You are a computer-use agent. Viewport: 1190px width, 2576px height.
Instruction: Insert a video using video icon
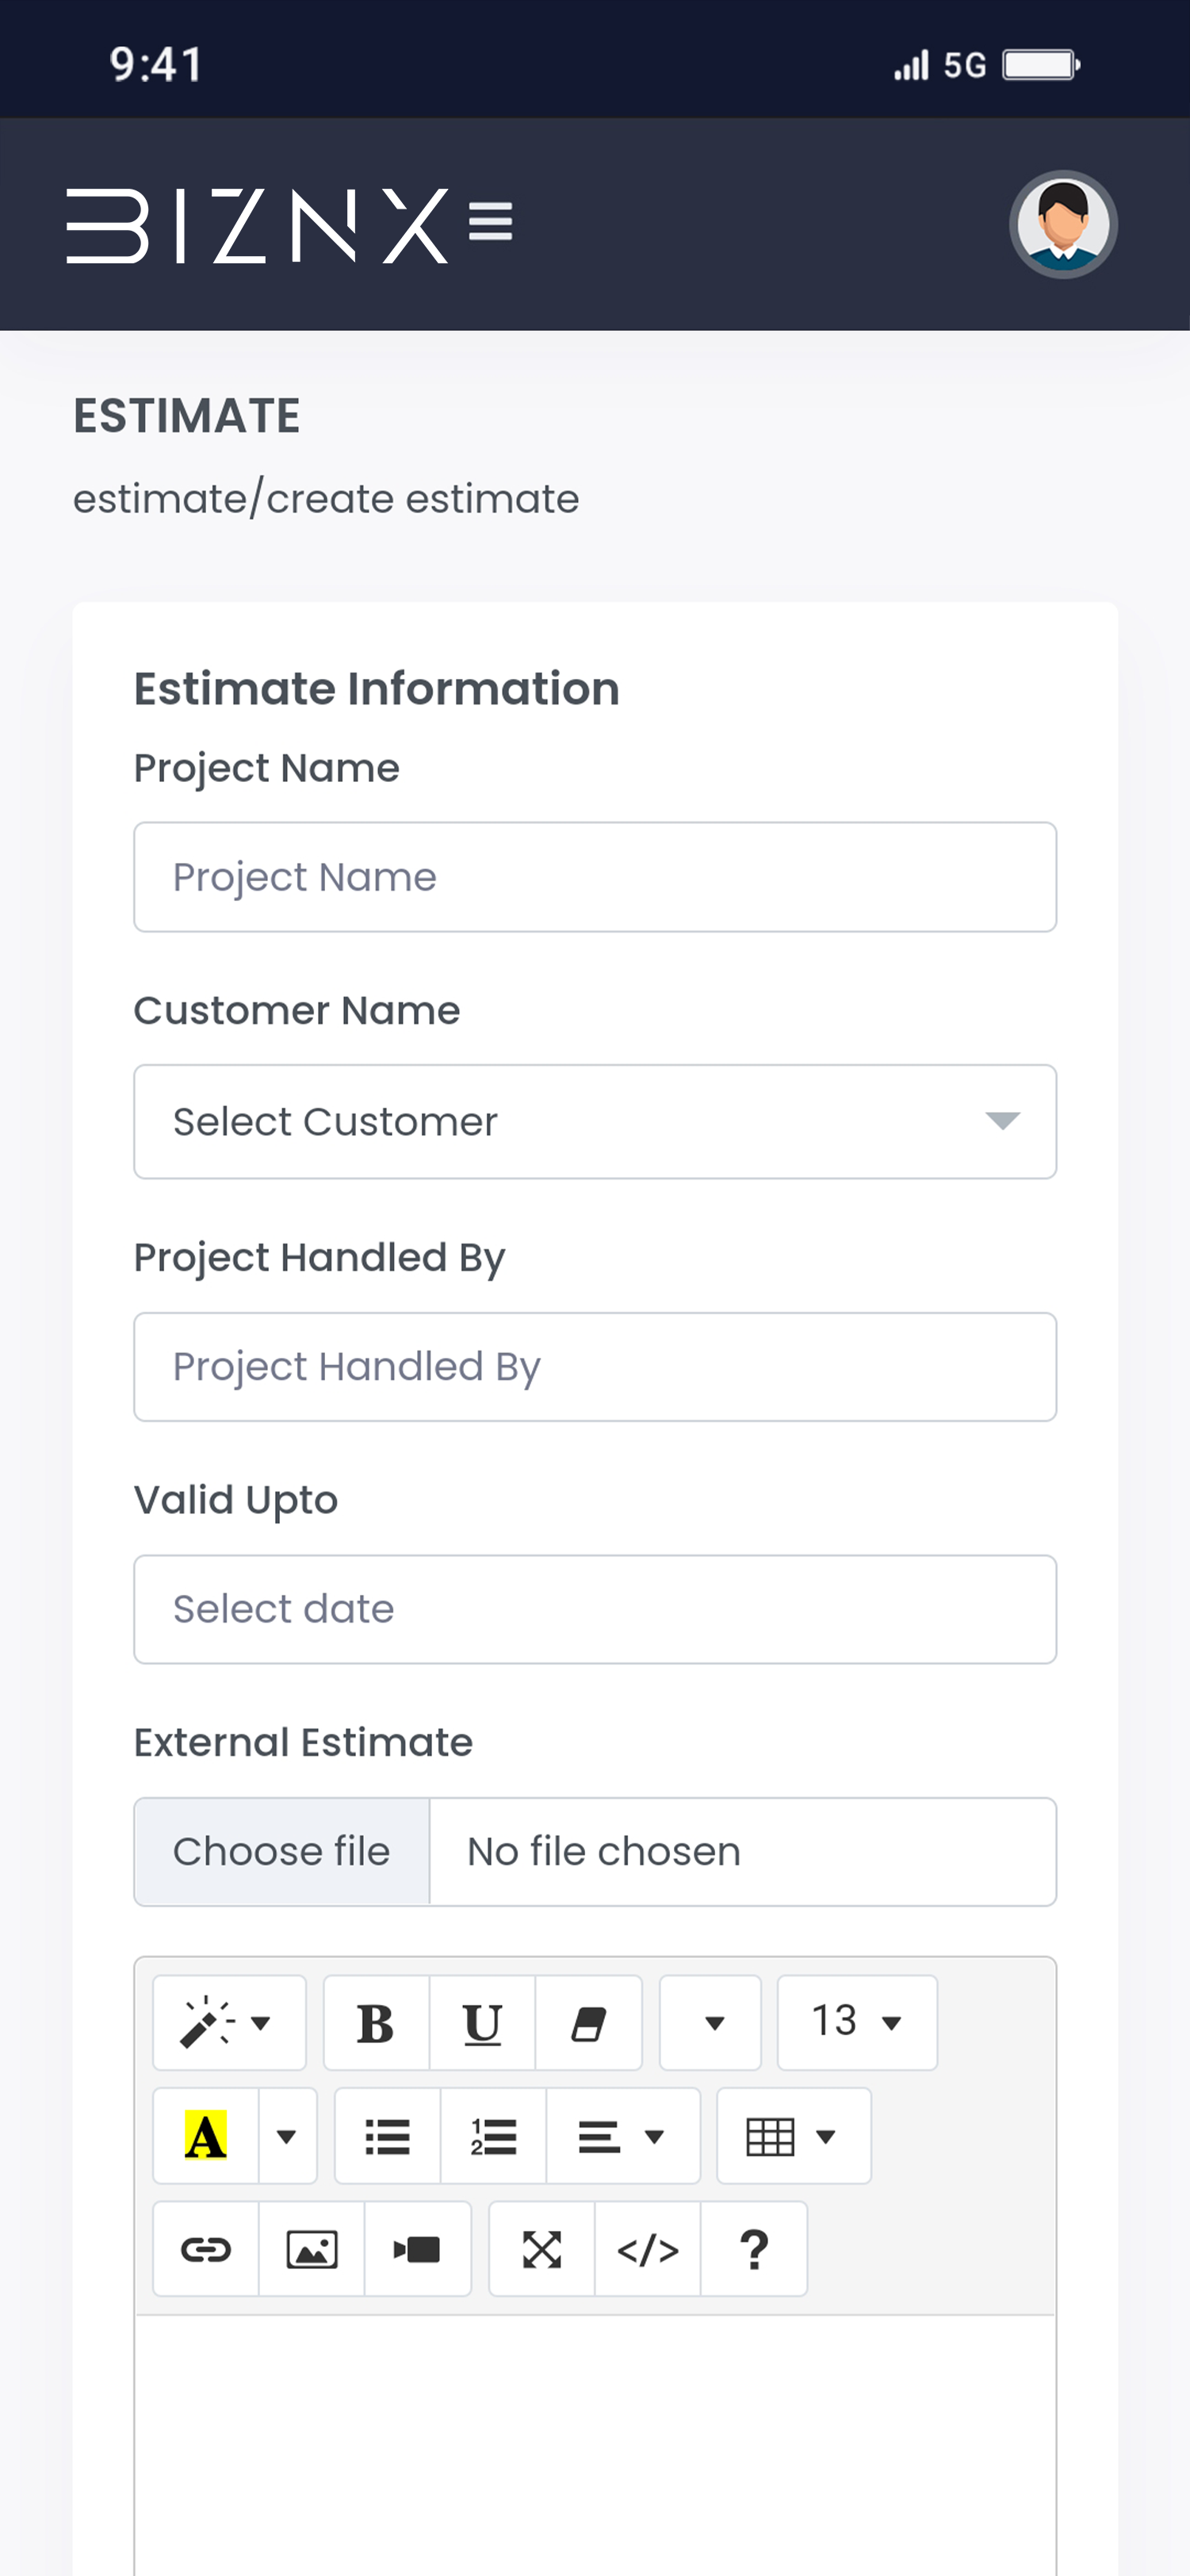[417, 2249]
